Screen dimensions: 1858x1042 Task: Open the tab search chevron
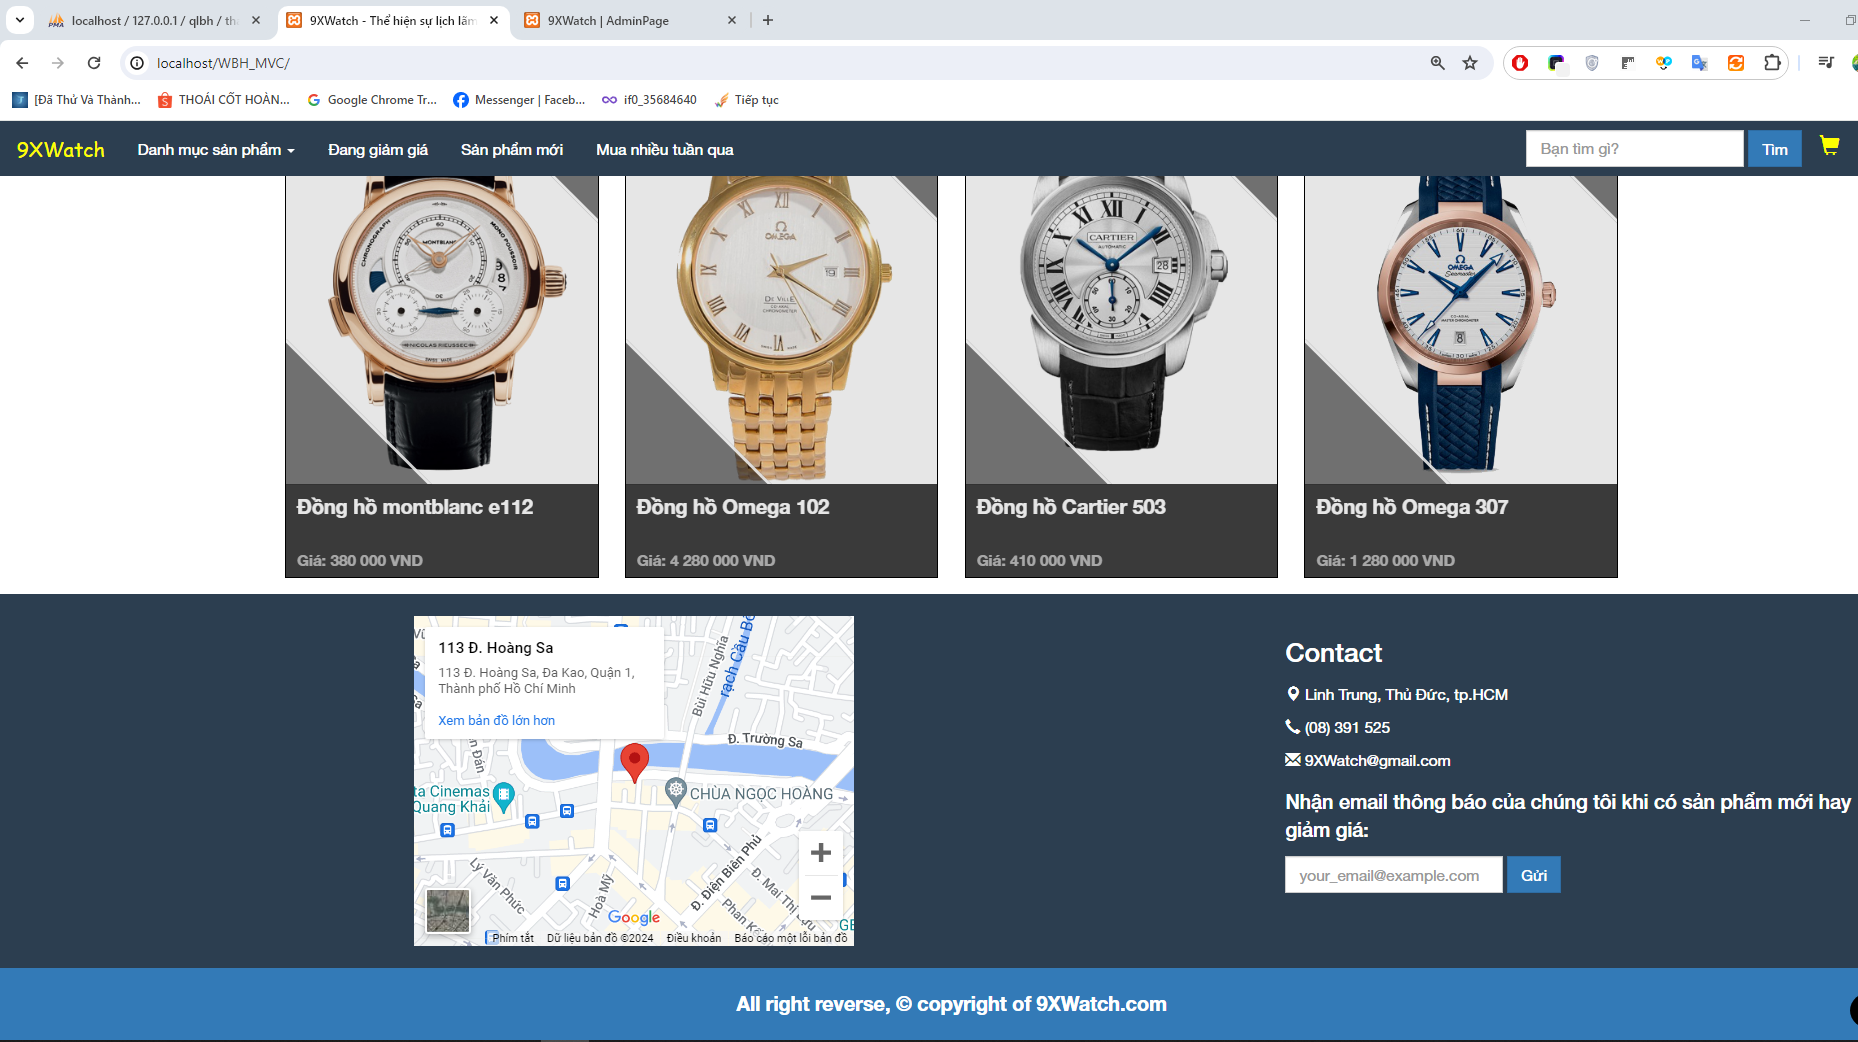pyautogui.click(x=20, y=20)
